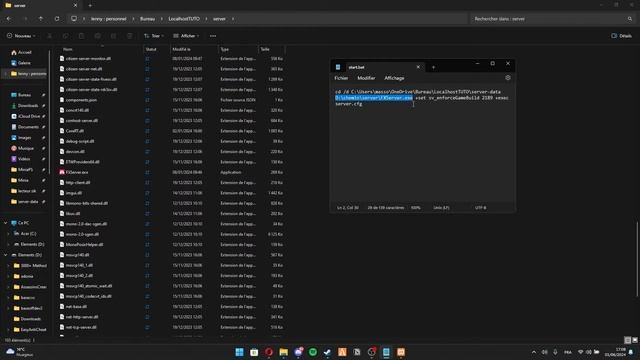Open Galerie in the sidebar
The width and height of the screenshot is (640, 360).
click(24, 63)
